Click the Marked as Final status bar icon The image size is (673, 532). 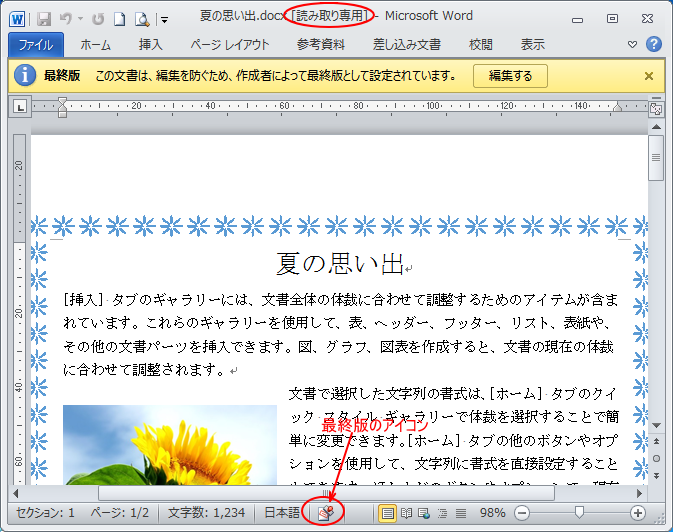pyautogui.click(x=324, y=512)
